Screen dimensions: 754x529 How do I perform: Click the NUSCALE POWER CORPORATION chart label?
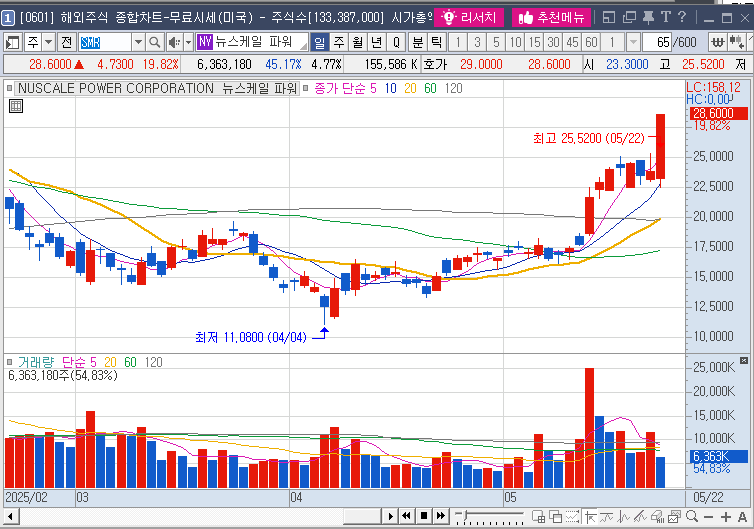click(x=157, y=88)
